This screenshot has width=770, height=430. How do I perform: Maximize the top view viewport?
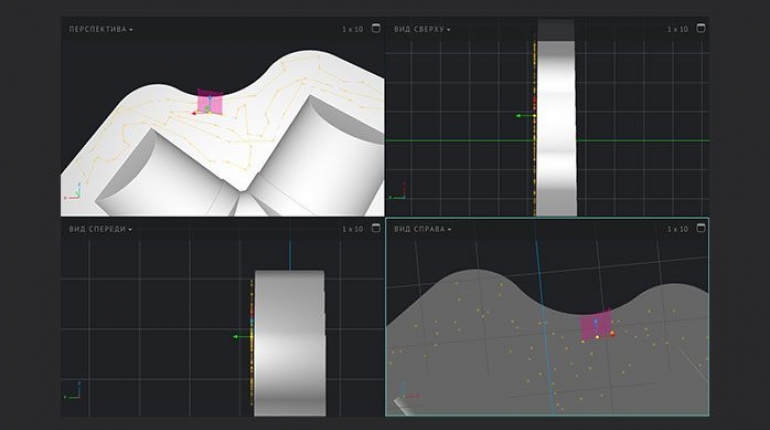pyautogui.click(x=700, y=29)
